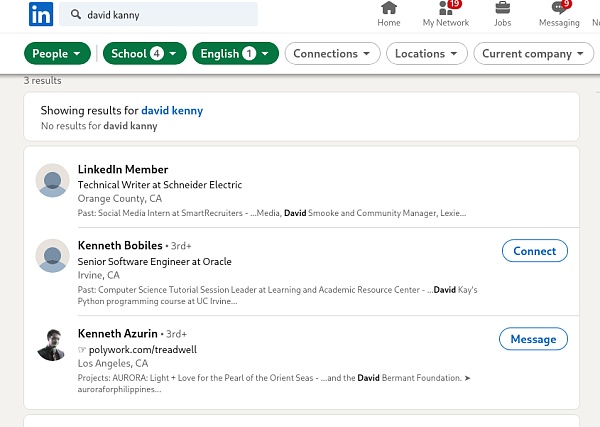This screenshot has width=600, height=427.
Task: Open the Current company filter
Action: [533, 54]
